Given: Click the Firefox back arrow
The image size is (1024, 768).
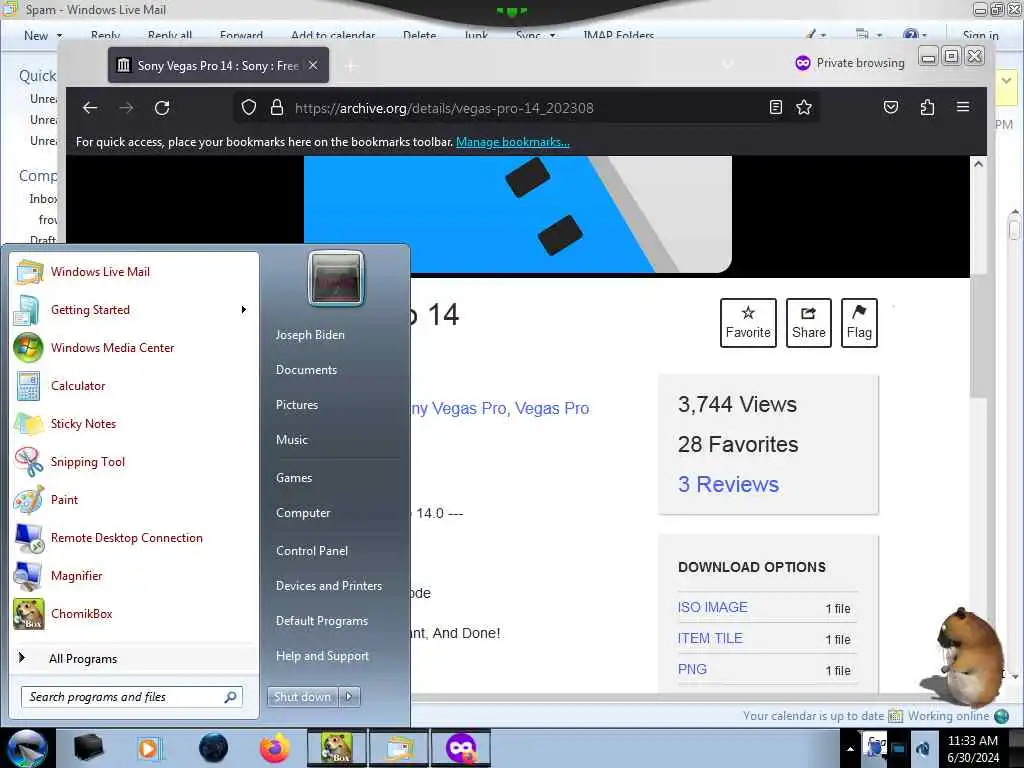Looking at the screenshot, I should coord(90,108).
